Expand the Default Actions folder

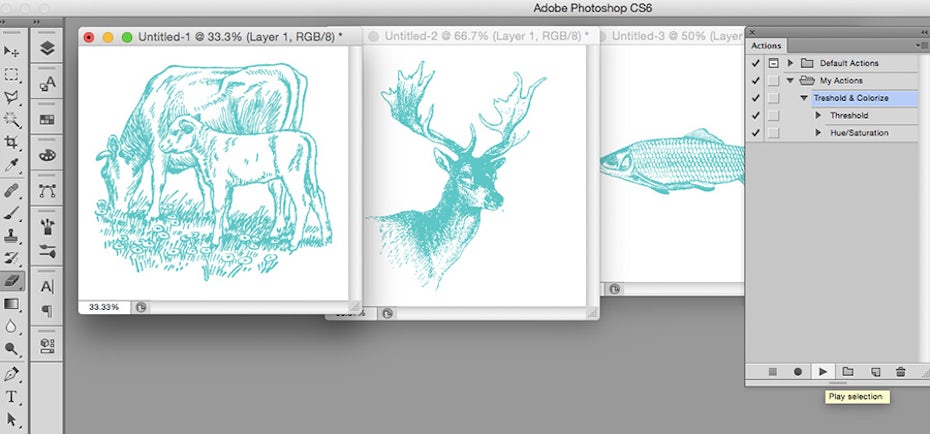click(791, 63)
